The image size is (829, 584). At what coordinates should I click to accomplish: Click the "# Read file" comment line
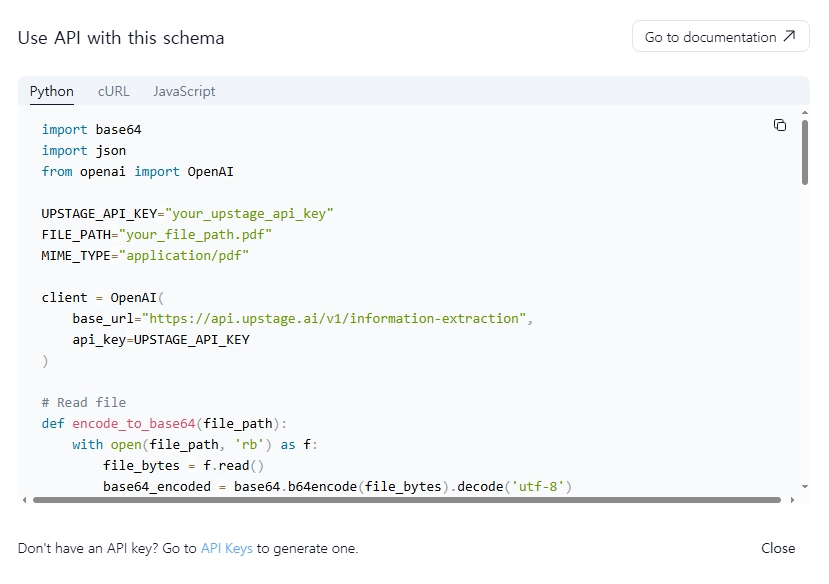point(84,402)
